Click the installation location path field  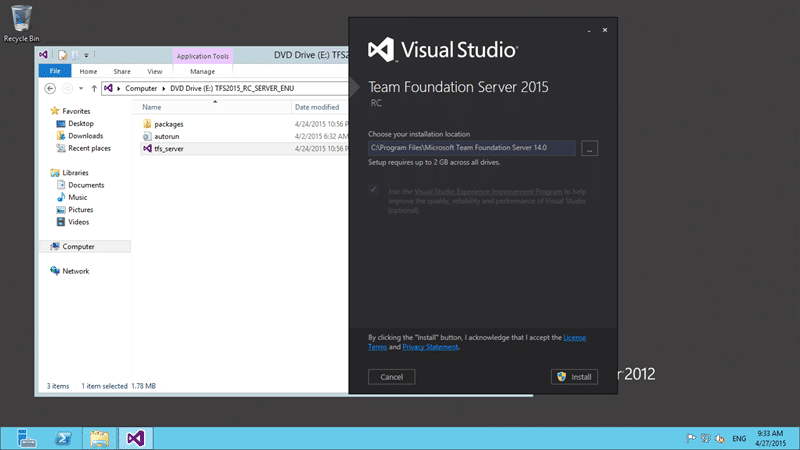pos(472,148)
